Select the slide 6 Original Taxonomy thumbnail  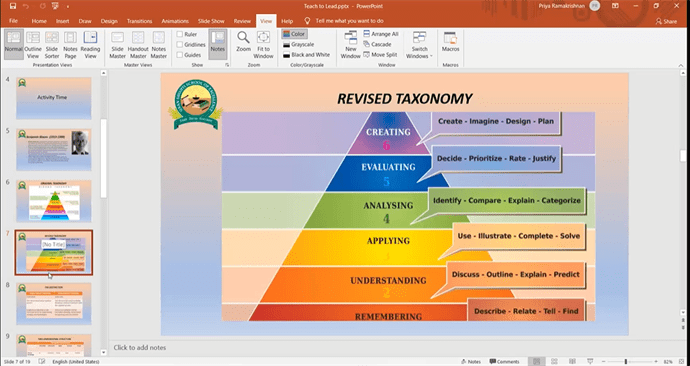54,201
